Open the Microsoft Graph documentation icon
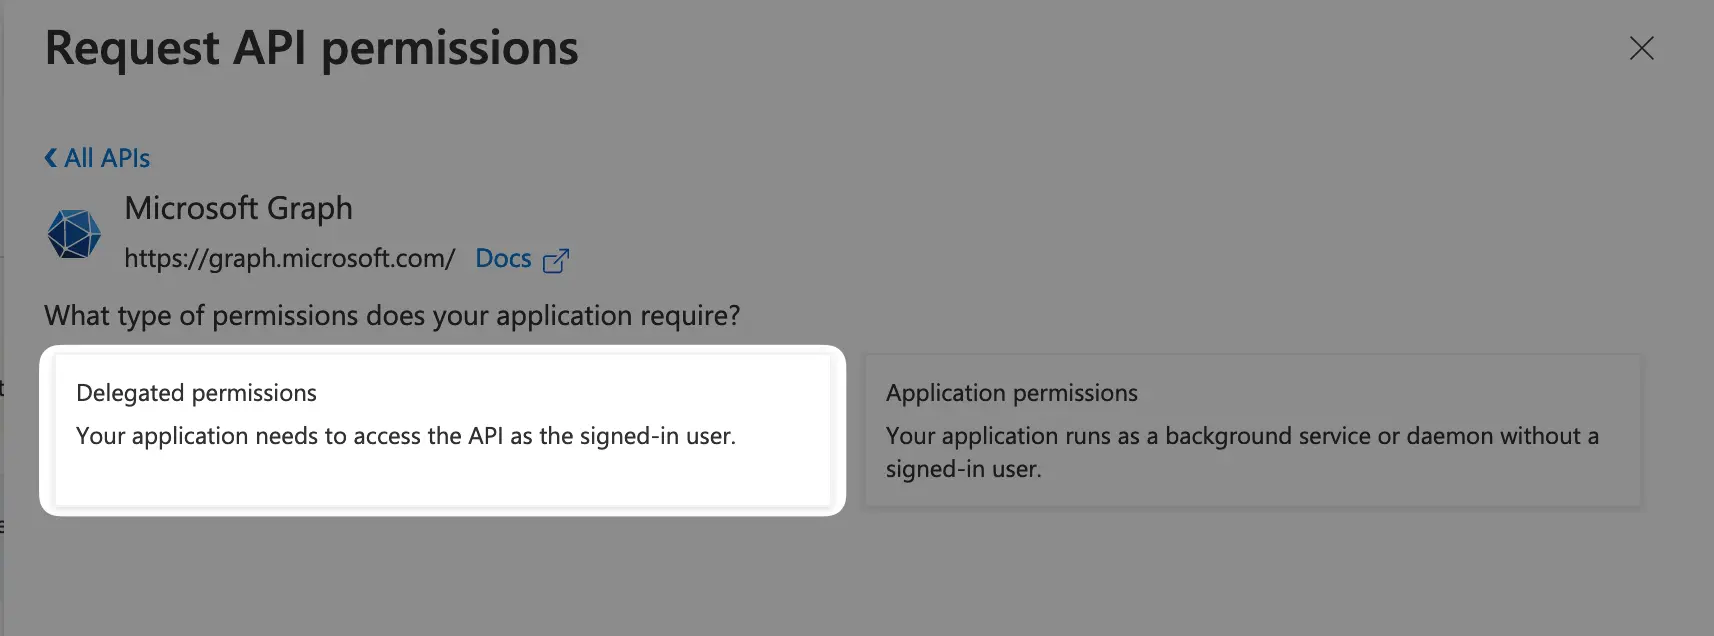Image resolution: width=1714 pixels, height=636 pixels. (557, 259)
